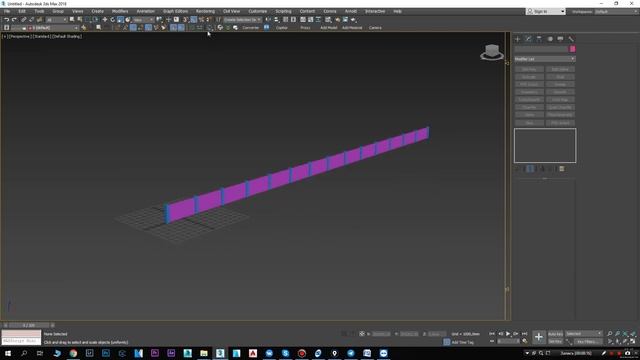Open the Scripting menu
The width and height of the screenshot is (640, 360).
click(283, 11)
